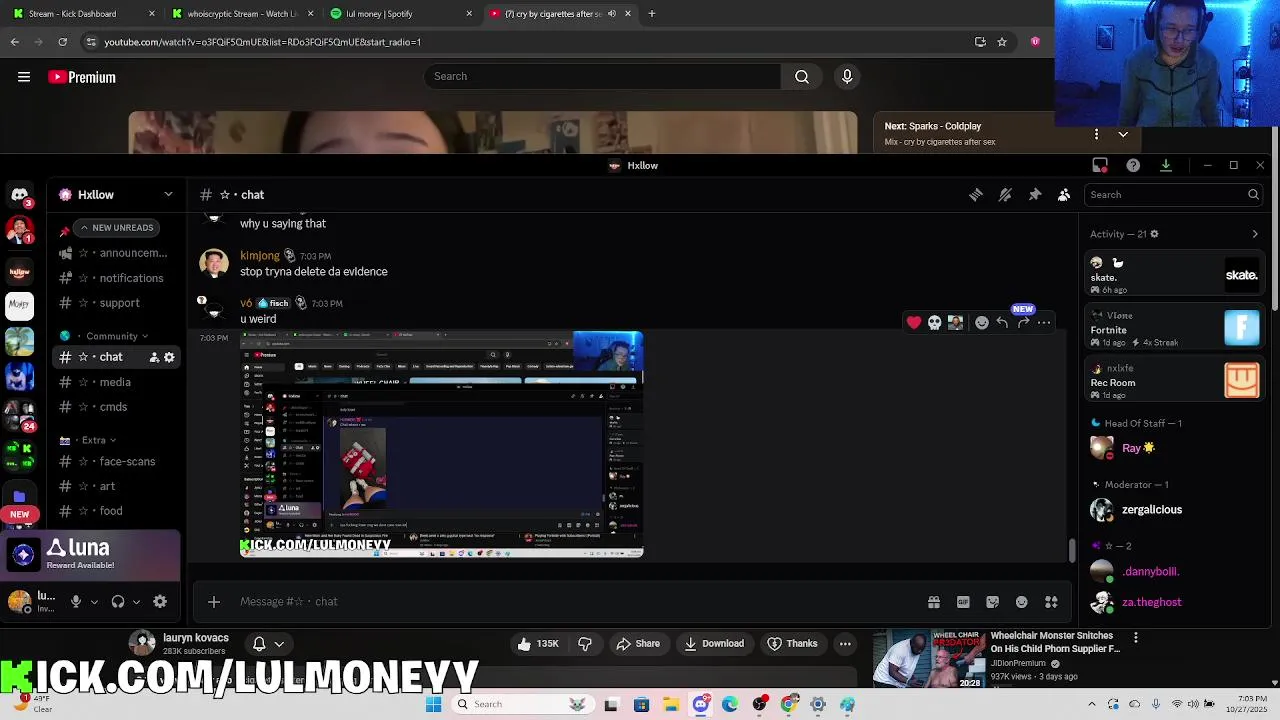This screenshot has width=1280, height=720.
Task: Click the Luna Reward Available banner
Action: coord(90,554)
